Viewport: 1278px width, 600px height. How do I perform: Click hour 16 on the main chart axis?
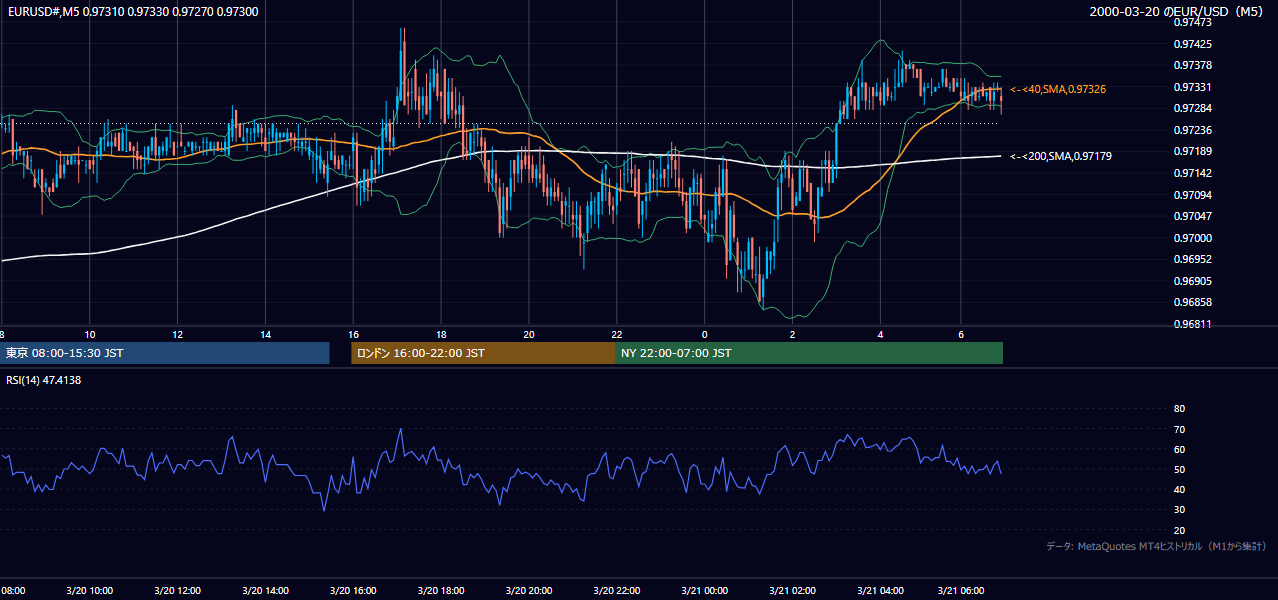(354, 334)
